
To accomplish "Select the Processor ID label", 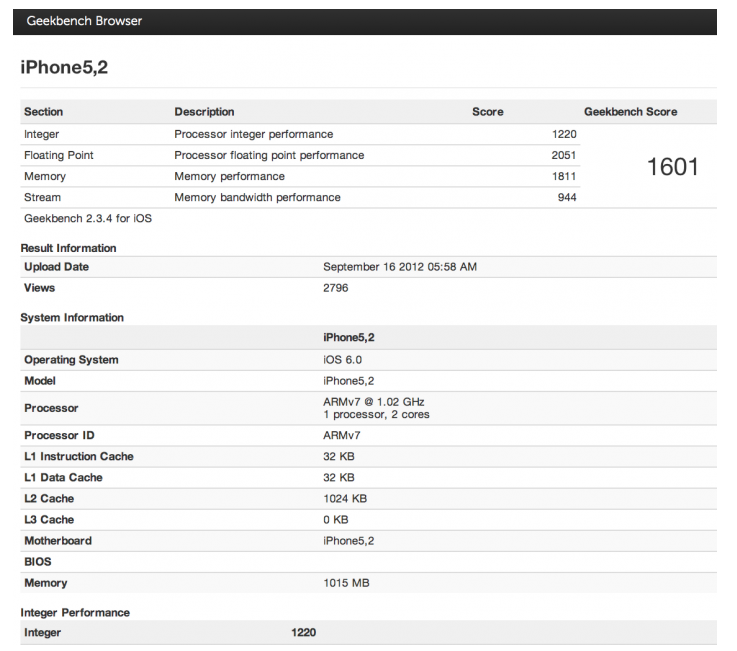I will pyautogui.click(x=59, y=435).
